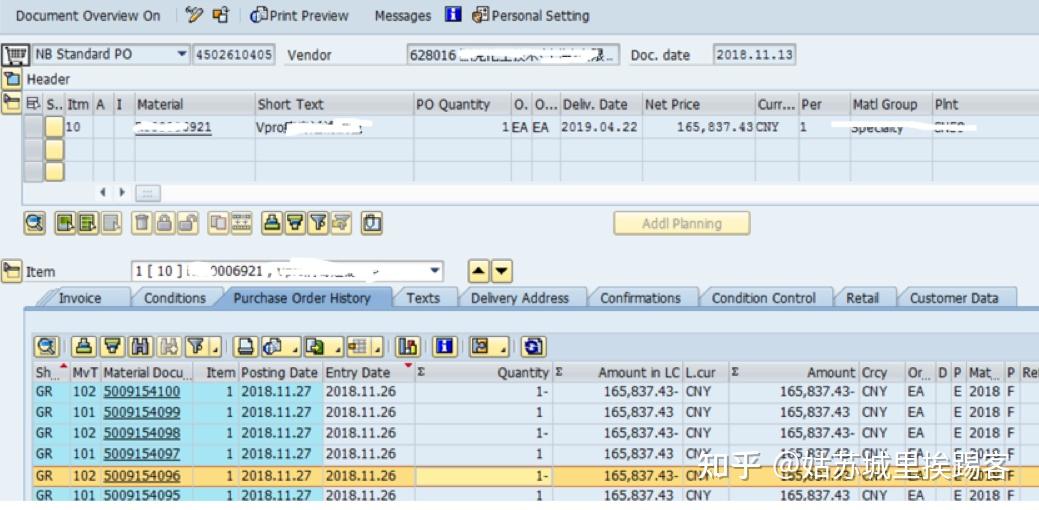The width and height of the screenshot is (1039, 510).
Task: Click Document Overview On button
Action: (x=88, y=15)
